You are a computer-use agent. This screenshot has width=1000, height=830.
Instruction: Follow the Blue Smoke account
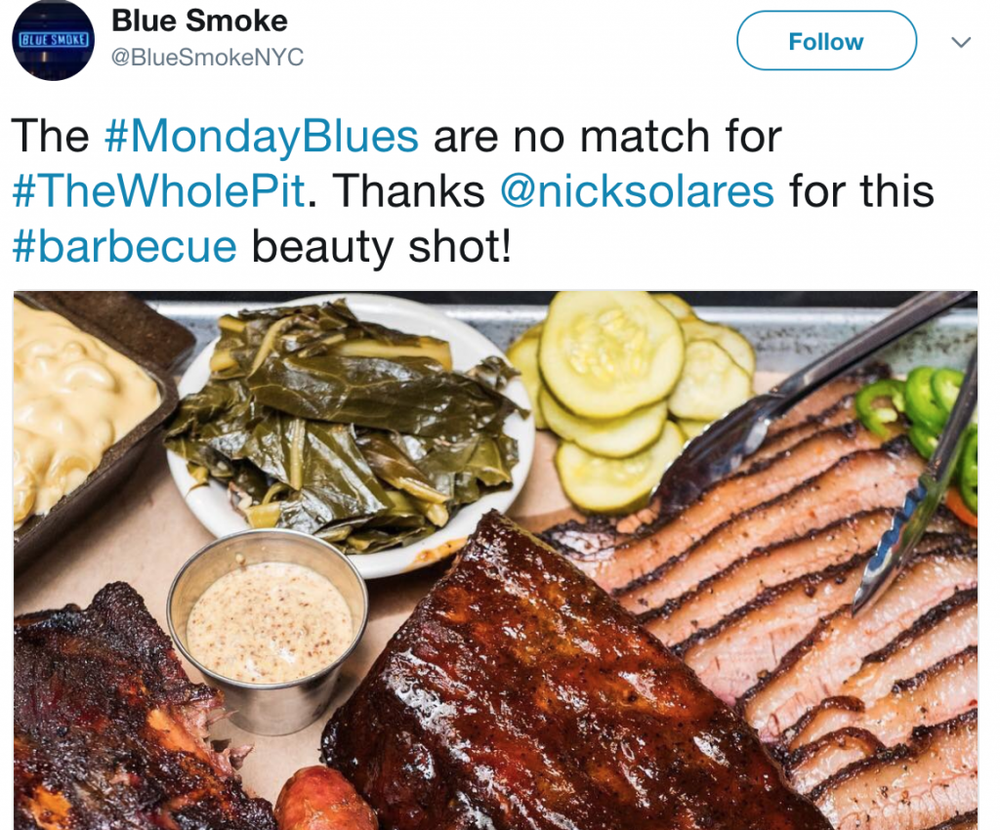pyautogui.click(x=827, y=41)
